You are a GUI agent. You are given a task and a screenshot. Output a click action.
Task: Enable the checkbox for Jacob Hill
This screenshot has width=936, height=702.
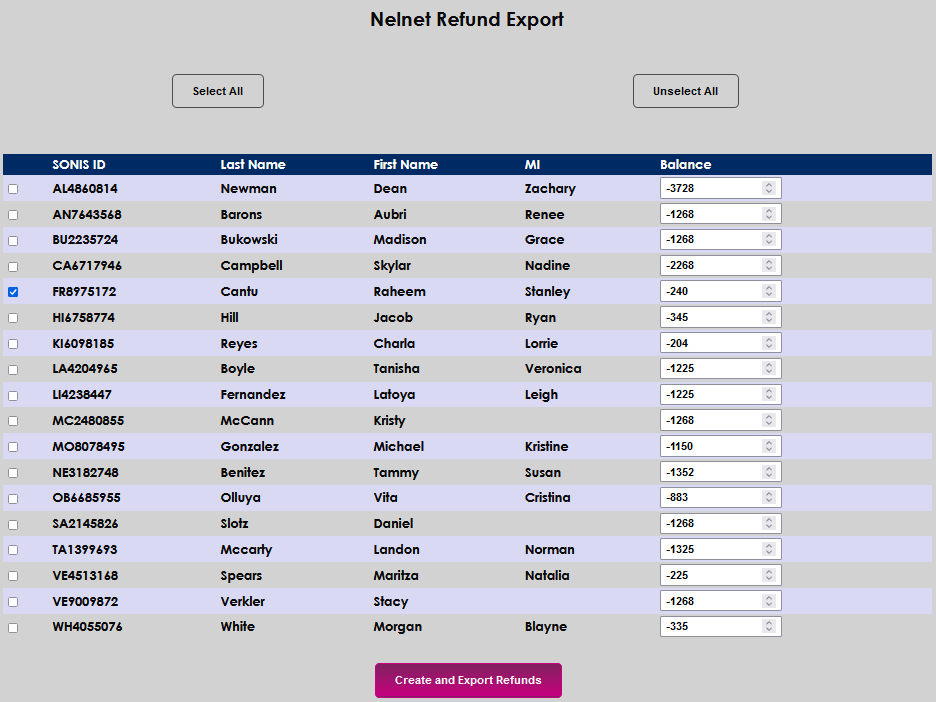tap(13, 317)
